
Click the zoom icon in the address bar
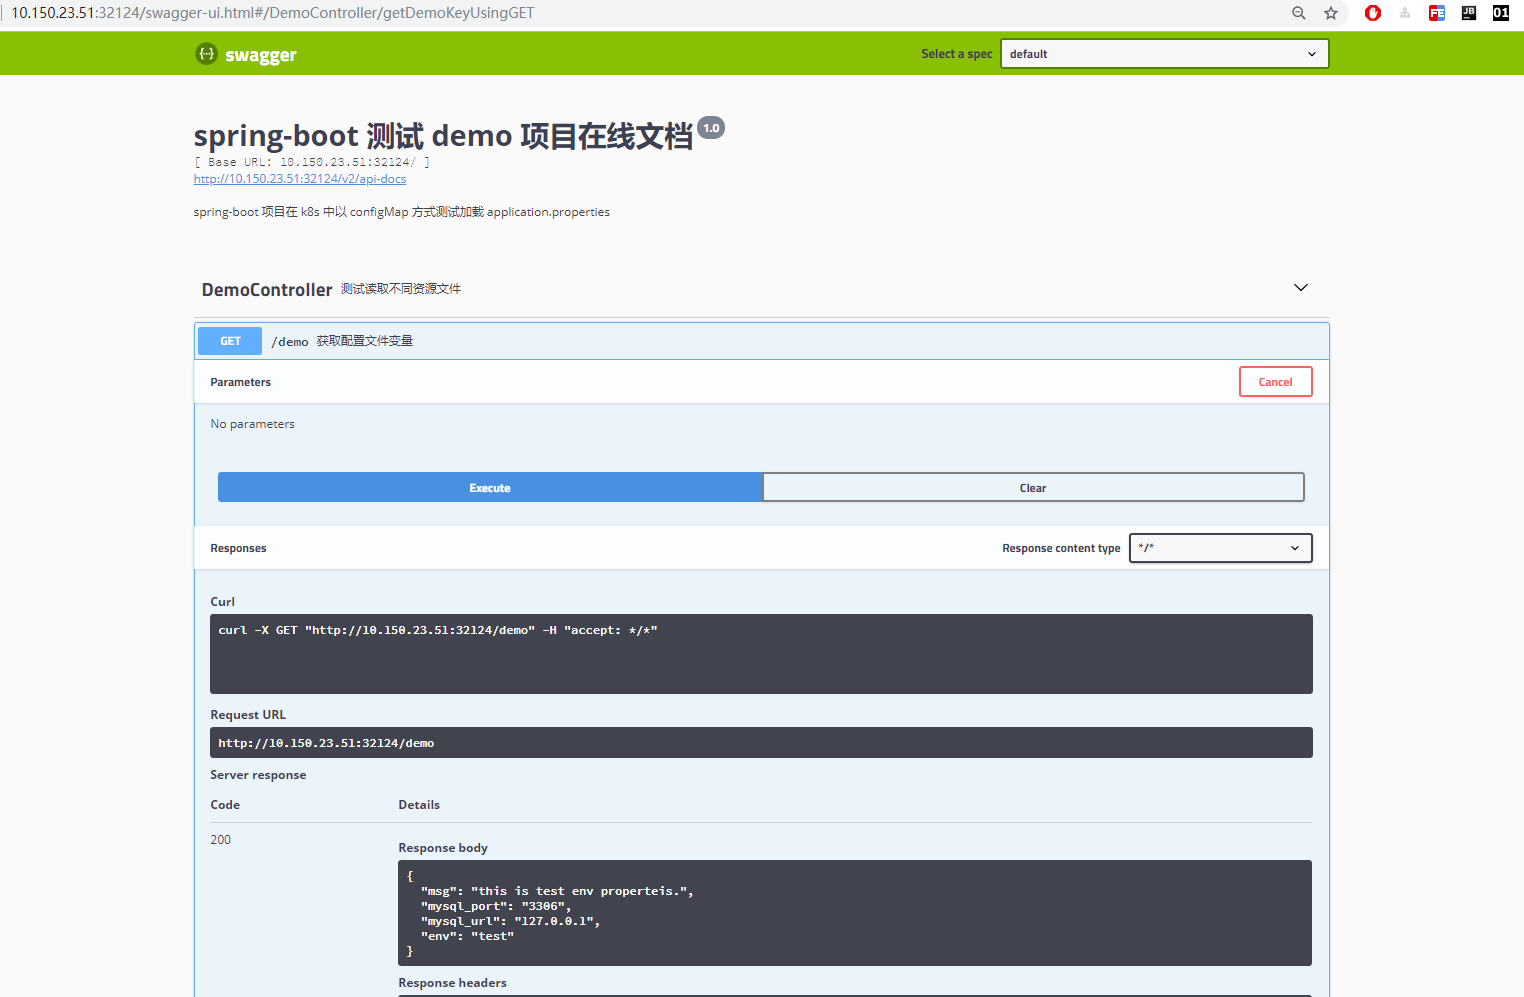[1298, 13]
